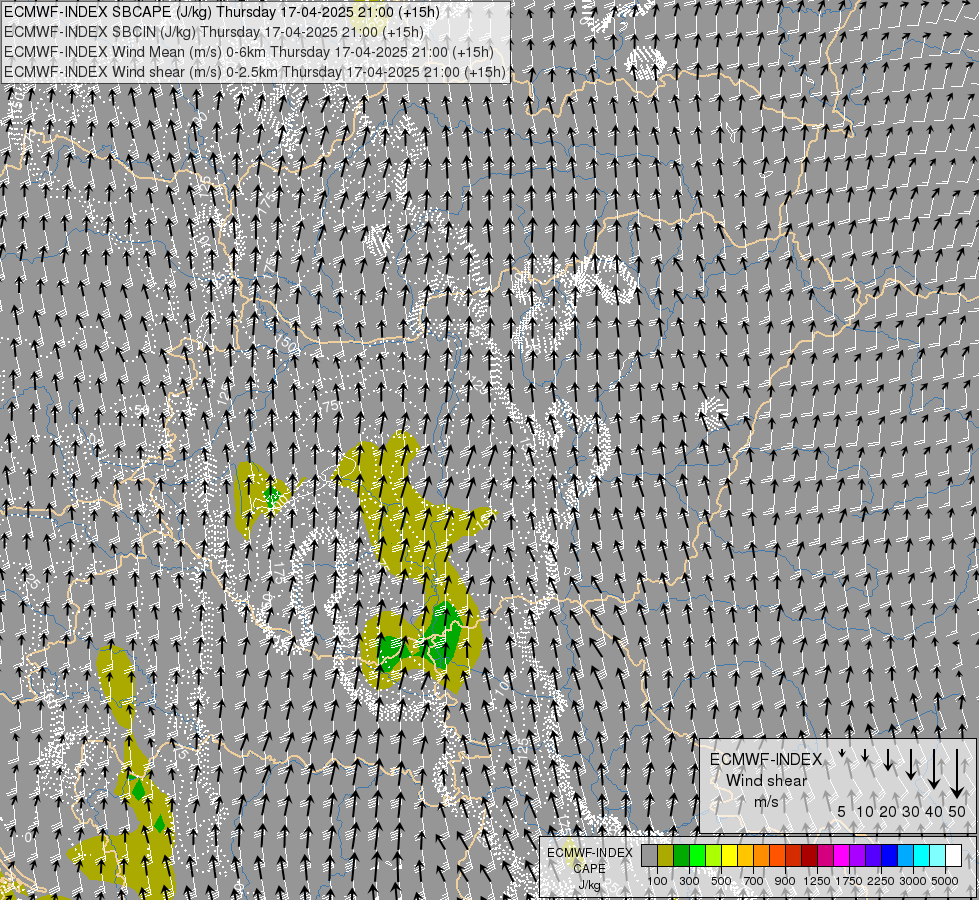
Task: Click the shear legend value label 40
Action: pyautogui.click(x=933, y=811)
